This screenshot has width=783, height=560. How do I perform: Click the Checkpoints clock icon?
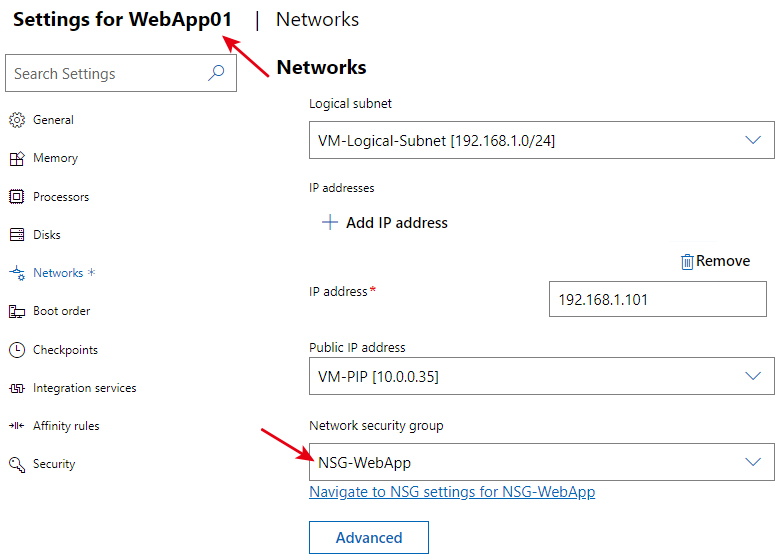pos(17,350)
